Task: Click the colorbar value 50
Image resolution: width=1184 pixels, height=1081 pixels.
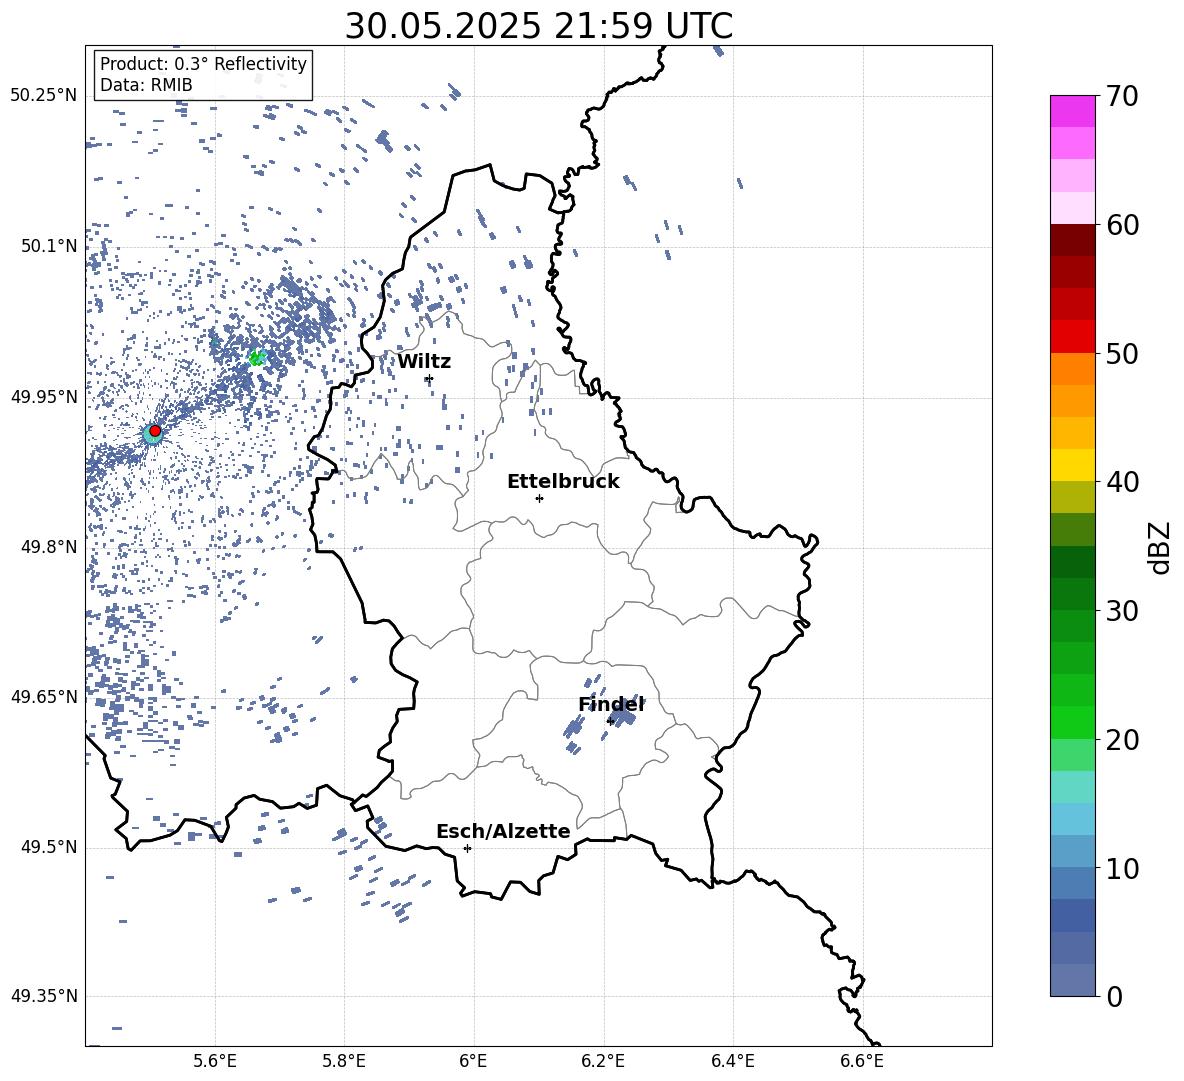Action: [1123, 353]
